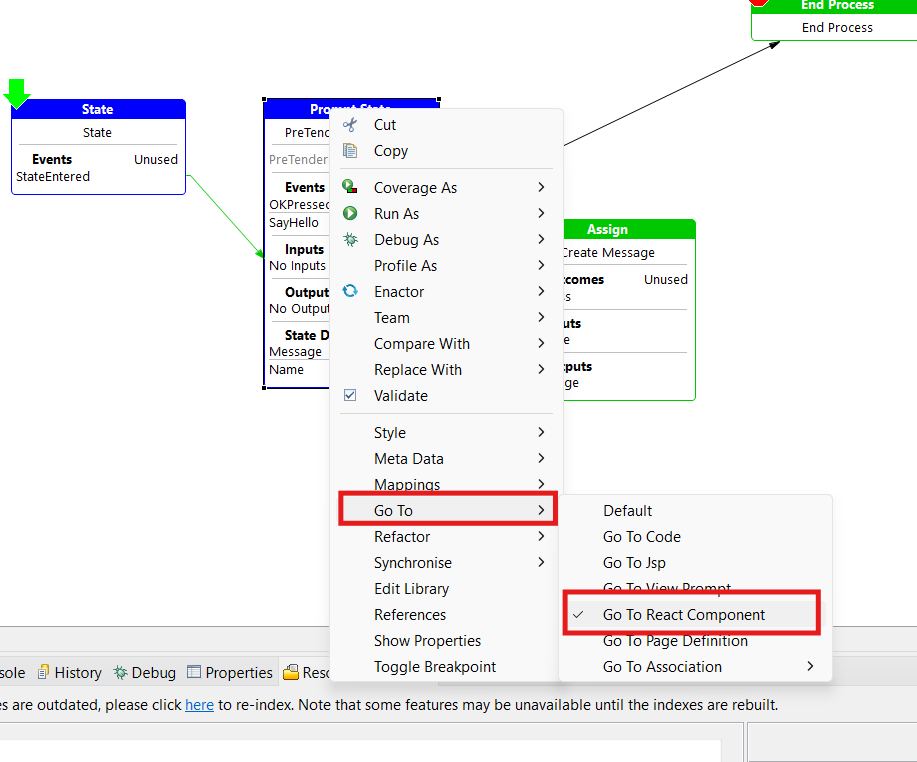Open the Mappings submenu
The image size is (917, 762).
tap(446, 483)
